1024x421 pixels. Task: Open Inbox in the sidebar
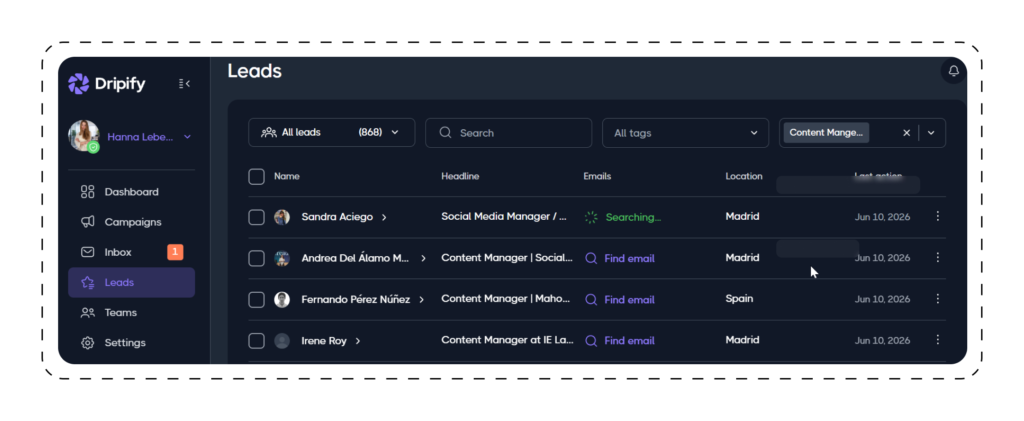tap(131, 252)
